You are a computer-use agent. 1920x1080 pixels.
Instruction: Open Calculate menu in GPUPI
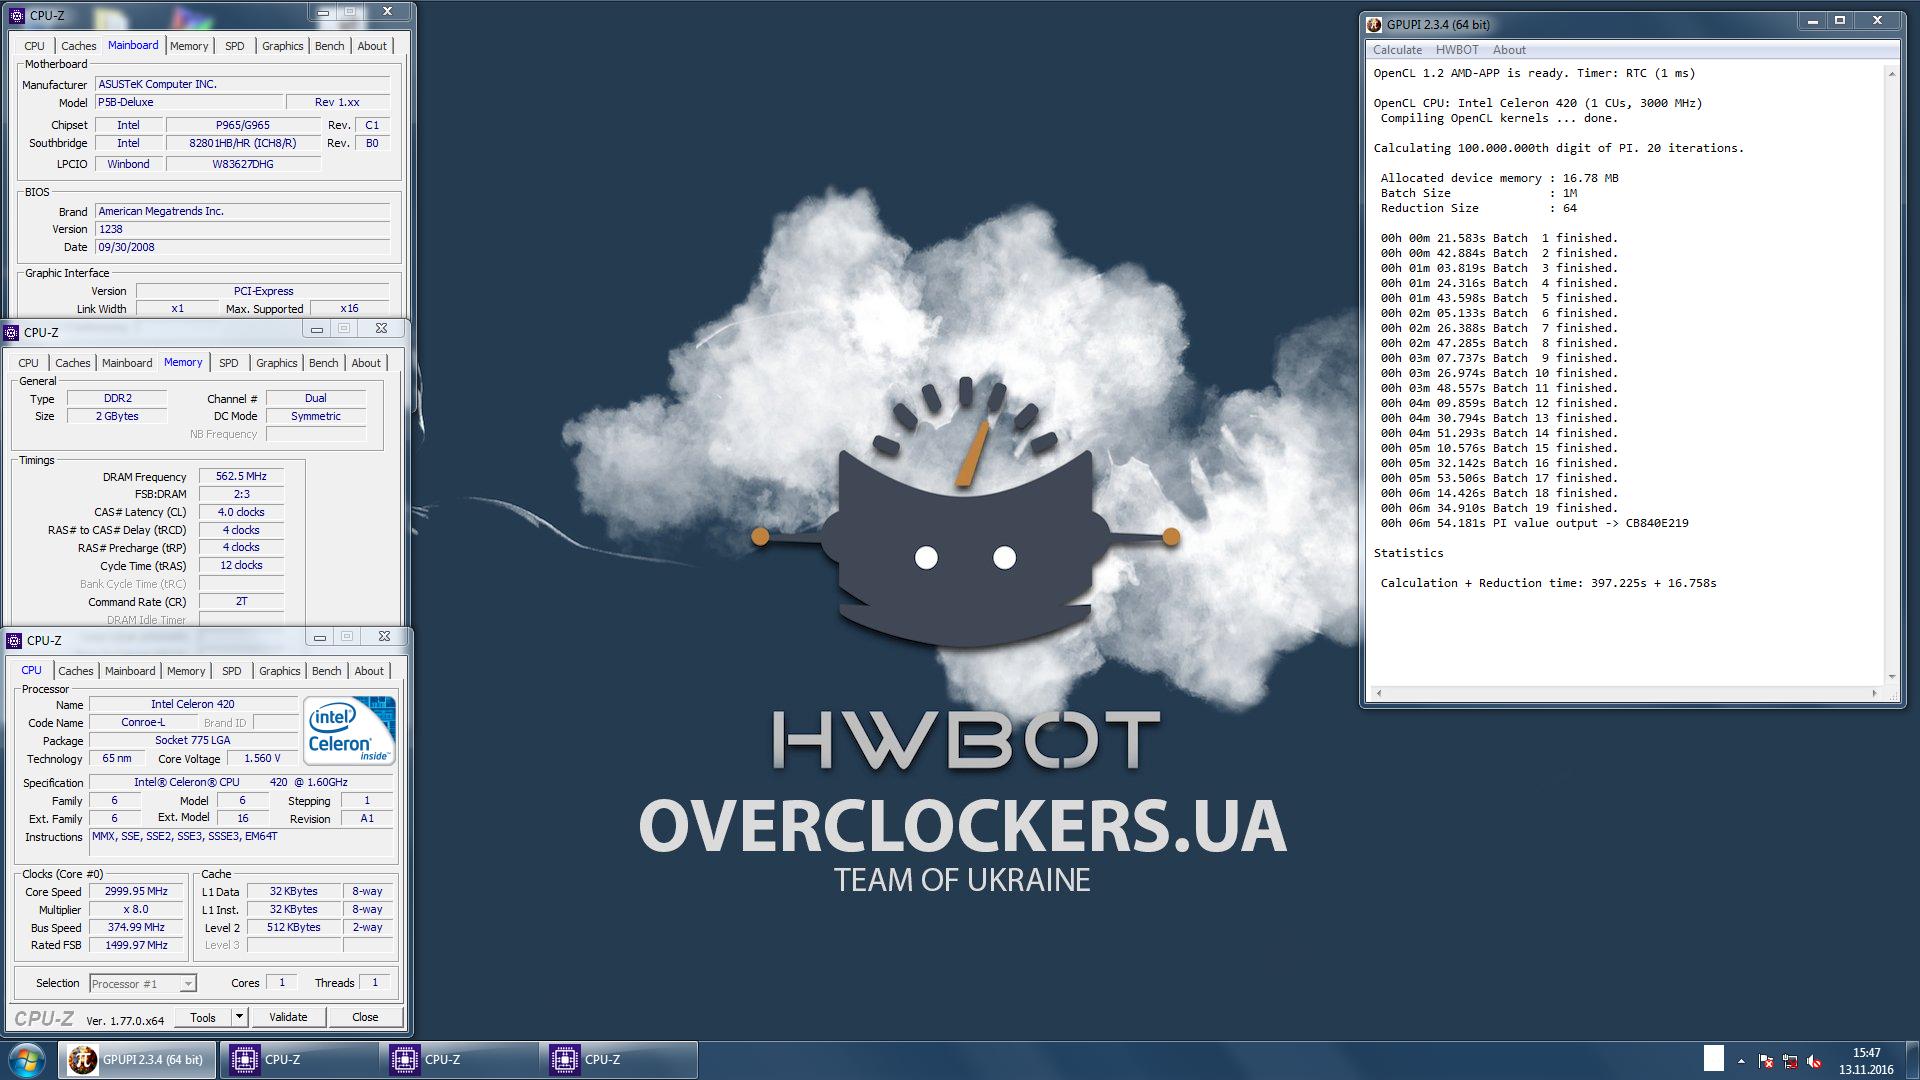pos(1397,50)
